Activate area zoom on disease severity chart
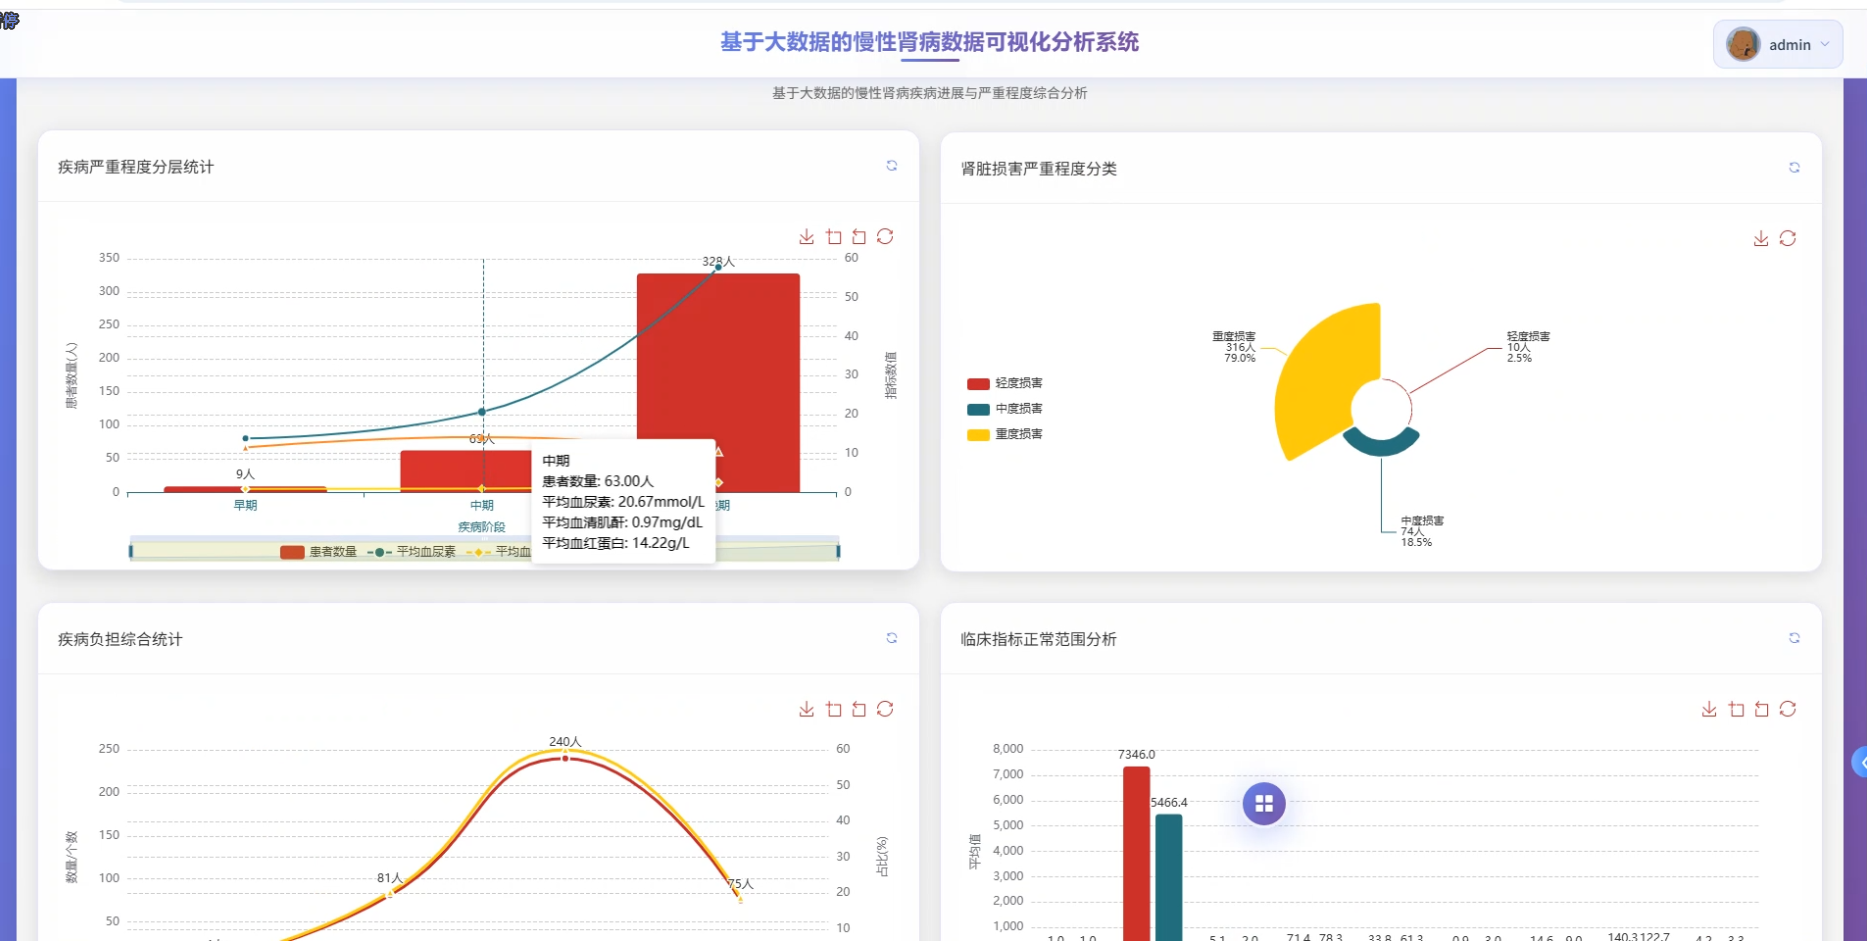The image size is (1867, 941). tap(834, 237)
